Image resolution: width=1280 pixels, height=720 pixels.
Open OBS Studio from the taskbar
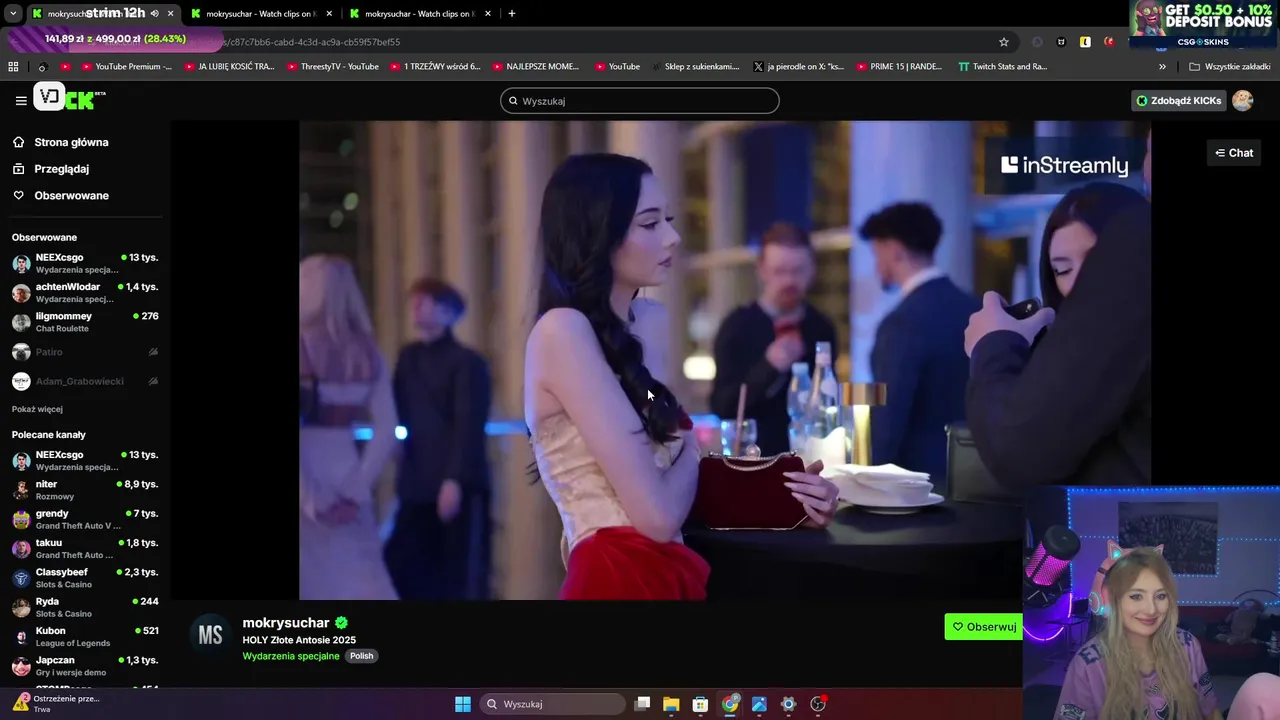point(818,704)
